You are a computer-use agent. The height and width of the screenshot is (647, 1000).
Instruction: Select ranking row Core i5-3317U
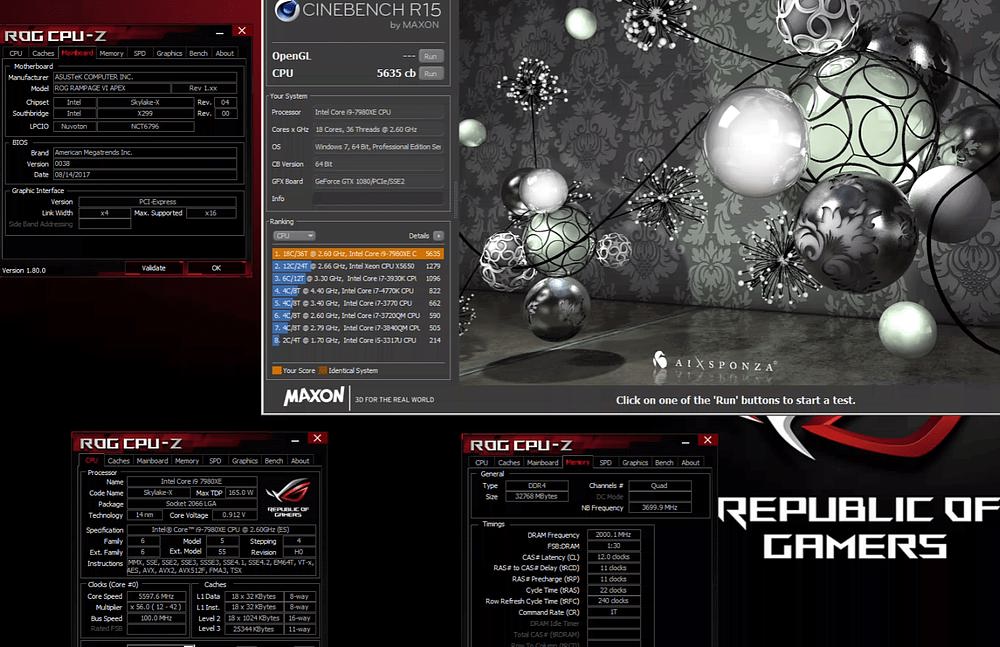[358, 340]
